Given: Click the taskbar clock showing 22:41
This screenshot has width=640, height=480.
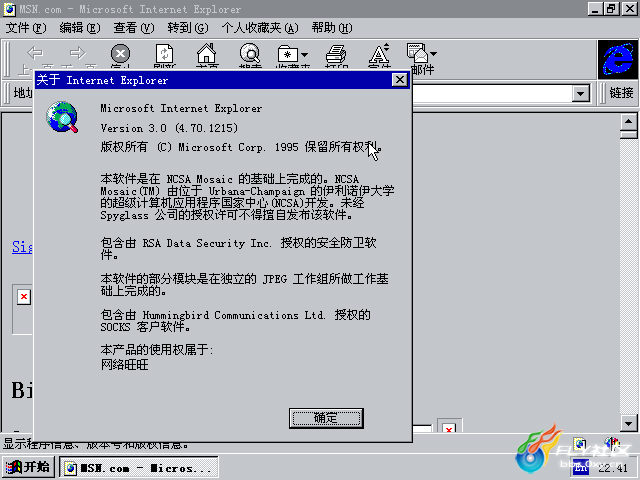Looking at the screenshot, I should 612,468.
